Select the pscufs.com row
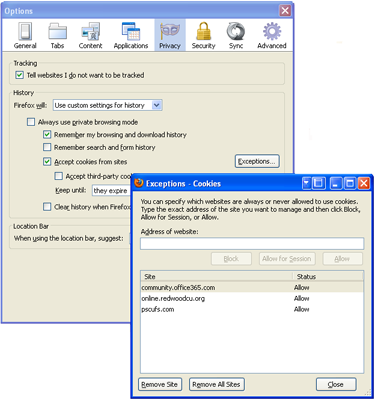375x400 pixels. 252,309
